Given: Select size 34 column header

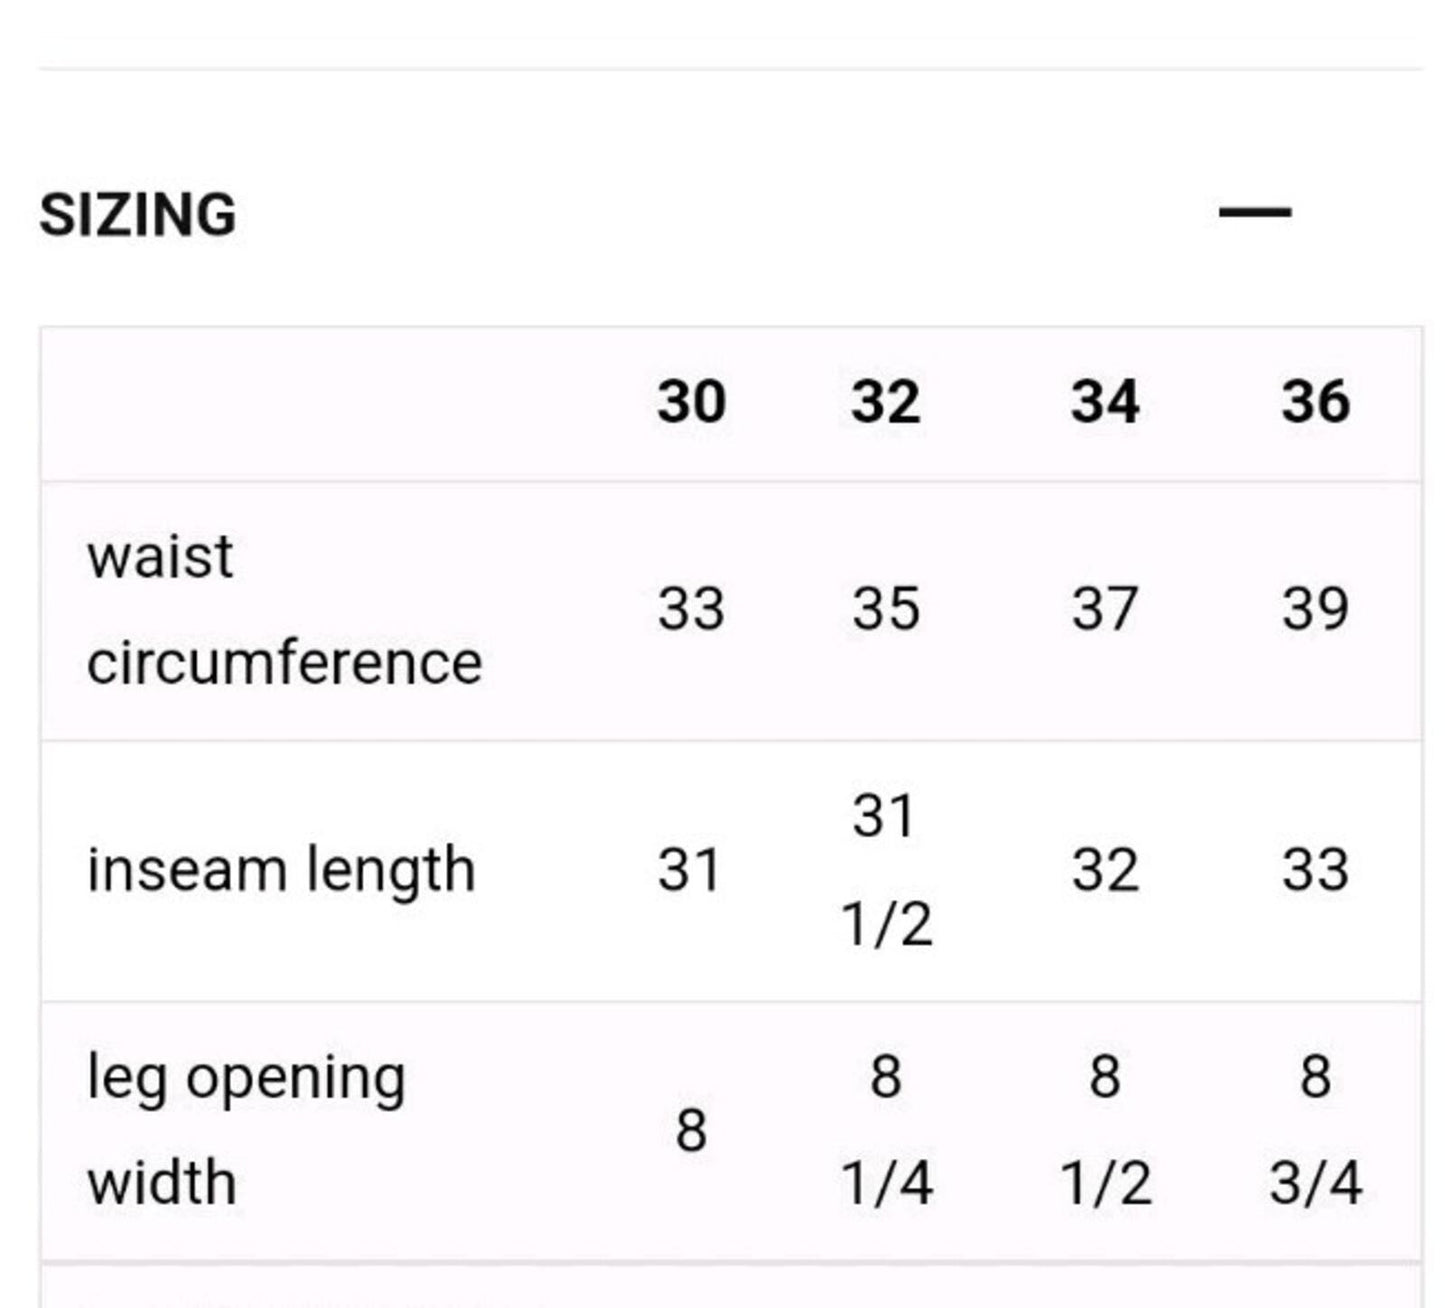Looking at the screenshot, I should 1105,402.
